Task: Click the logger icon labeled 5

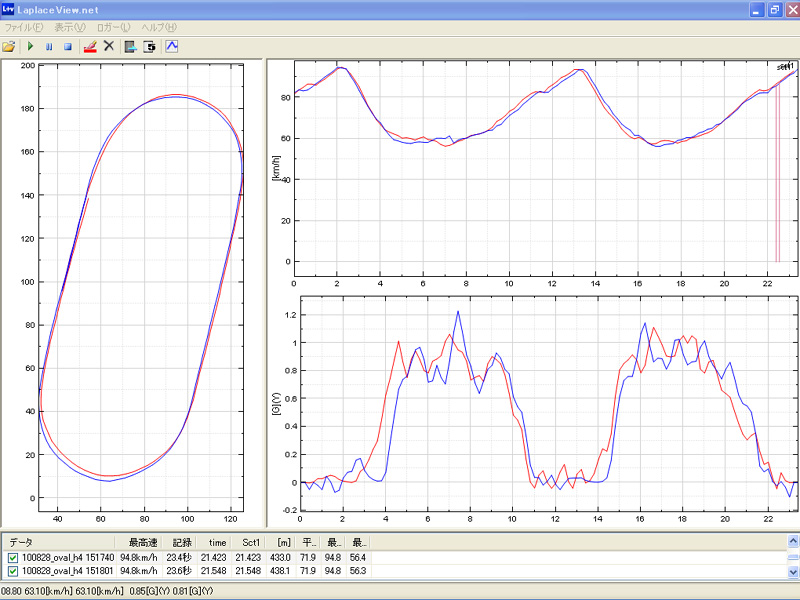Action: 149,46
